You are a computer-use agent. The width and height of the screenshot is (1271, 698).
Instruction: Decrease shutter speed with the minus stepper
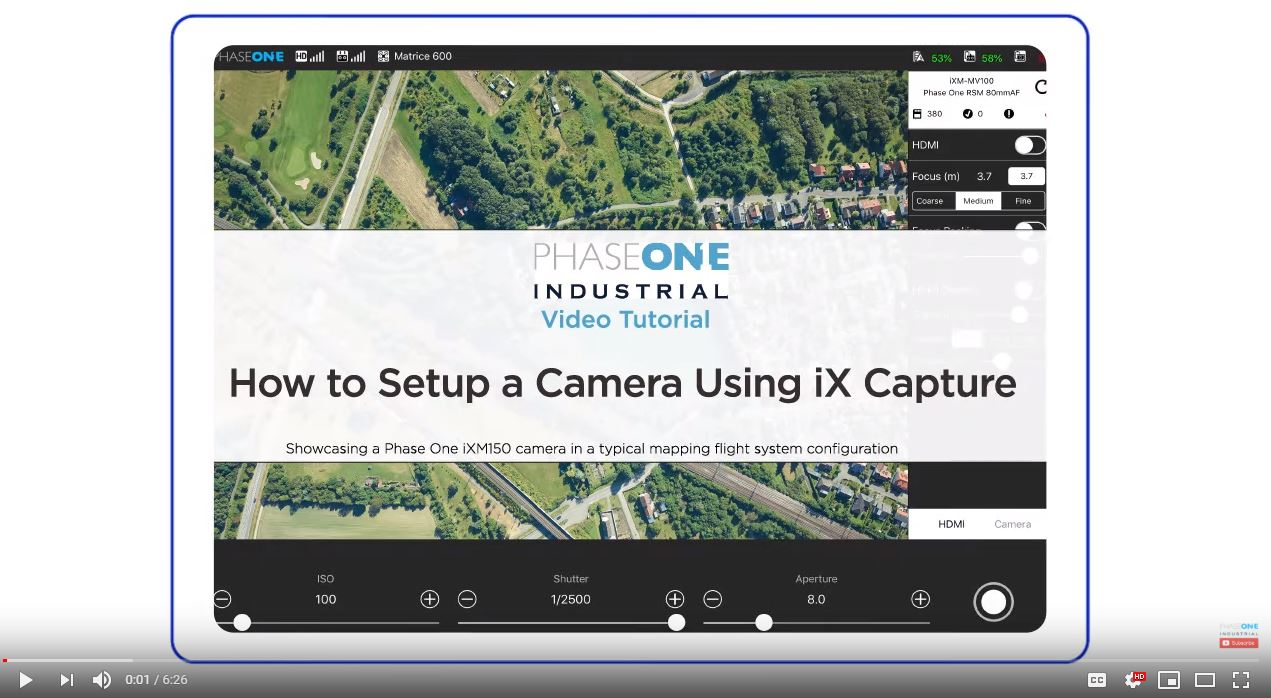(x=467, y=598)
